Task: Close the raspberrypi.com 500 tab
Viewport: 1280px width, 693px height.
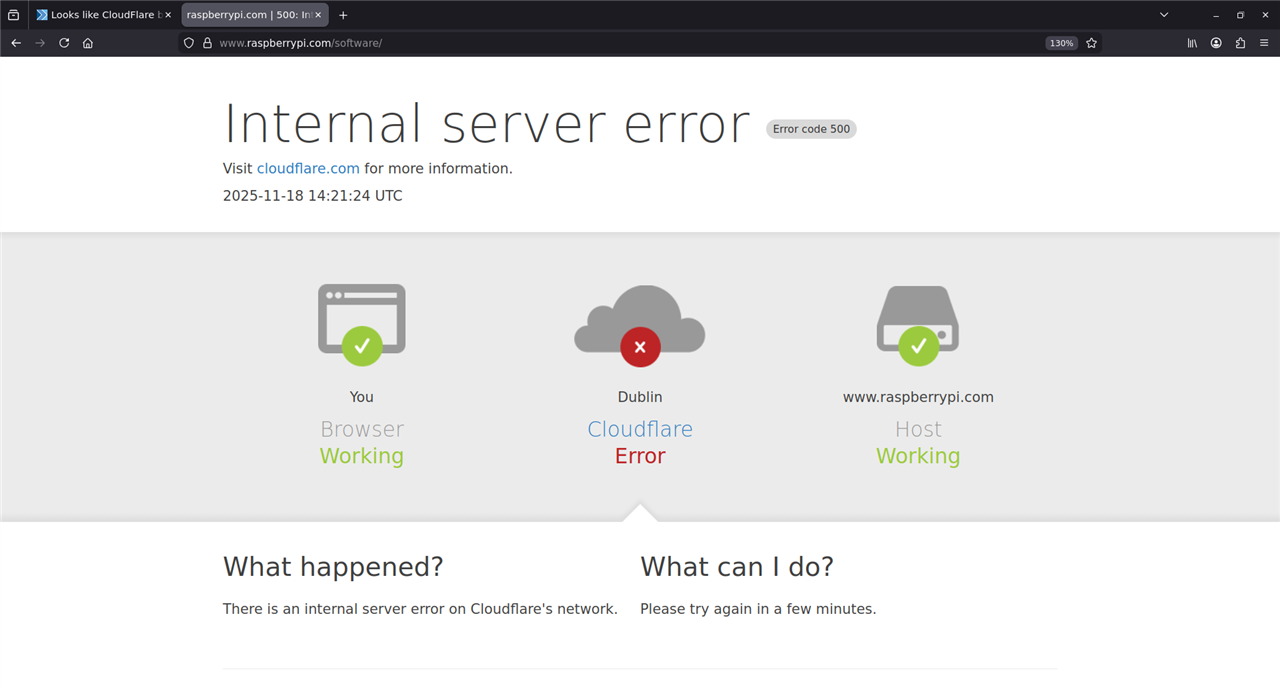Action: point(318,15)
